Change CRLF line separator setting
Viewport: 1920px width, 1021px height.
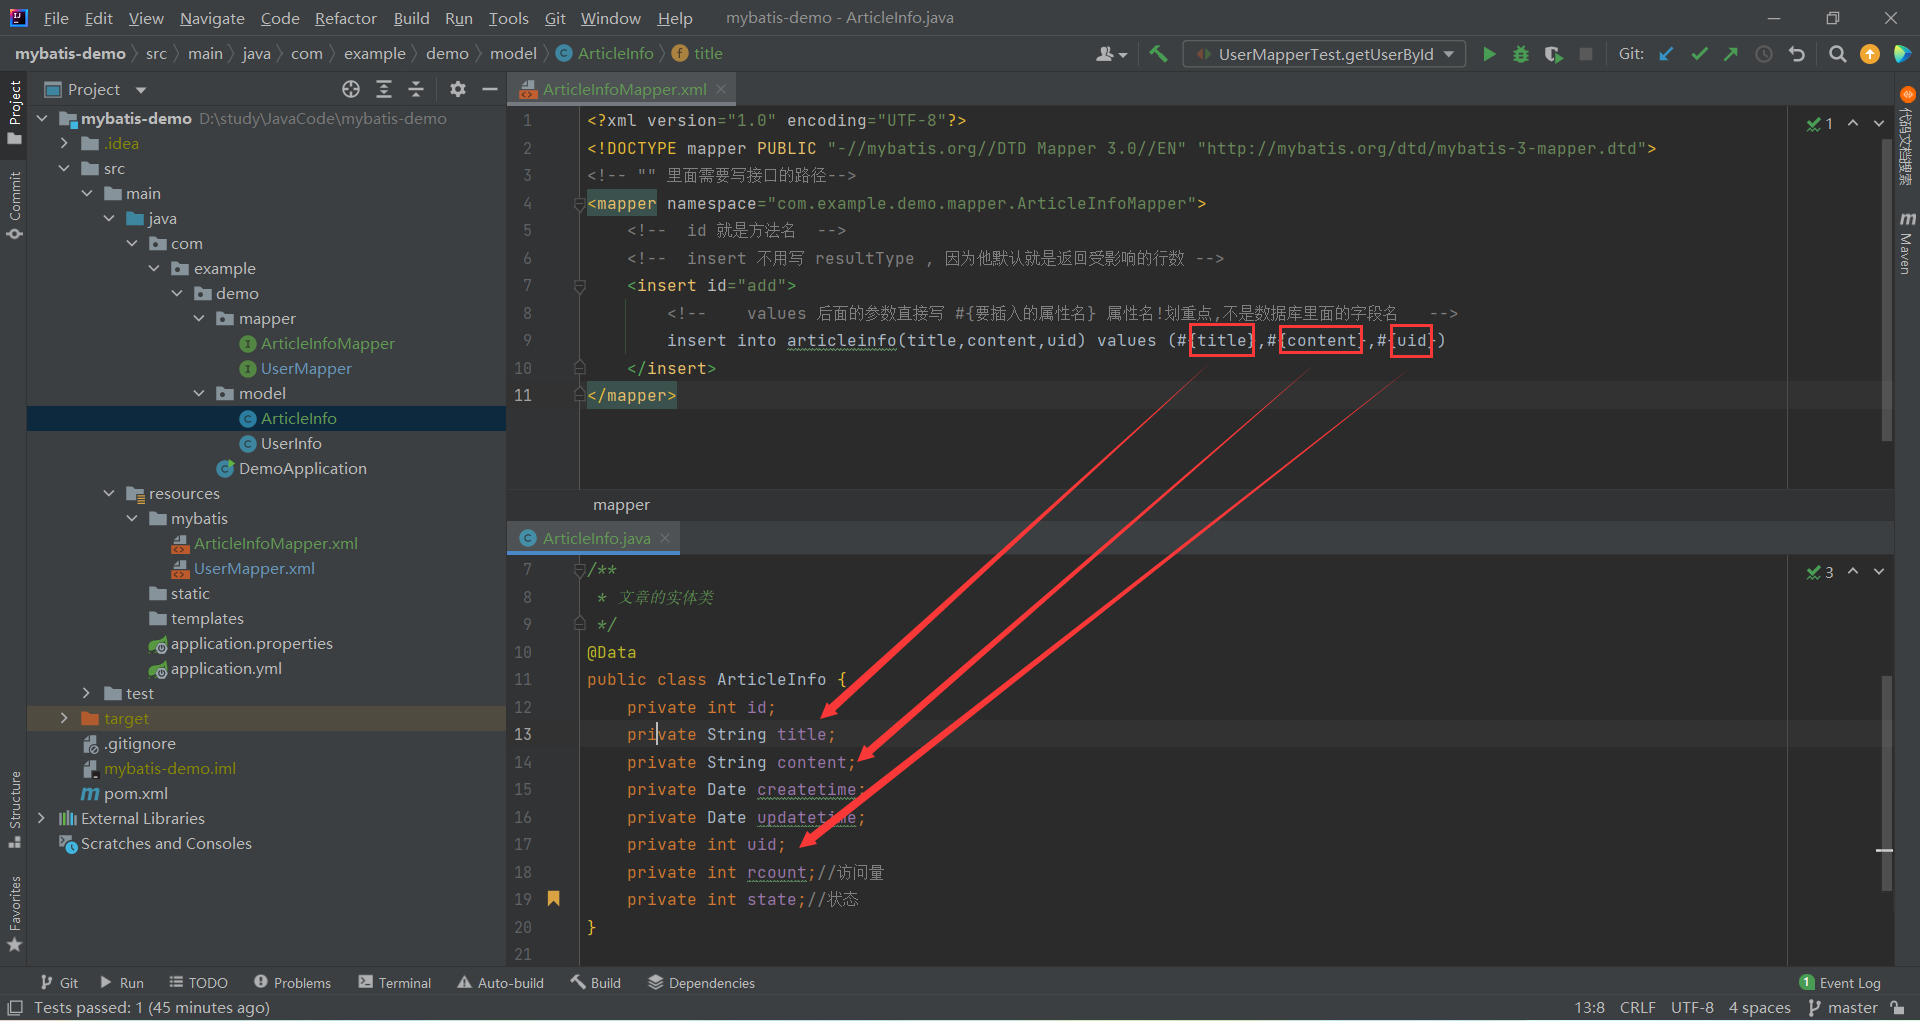pyautogui.click(x=1638, y=1008)
